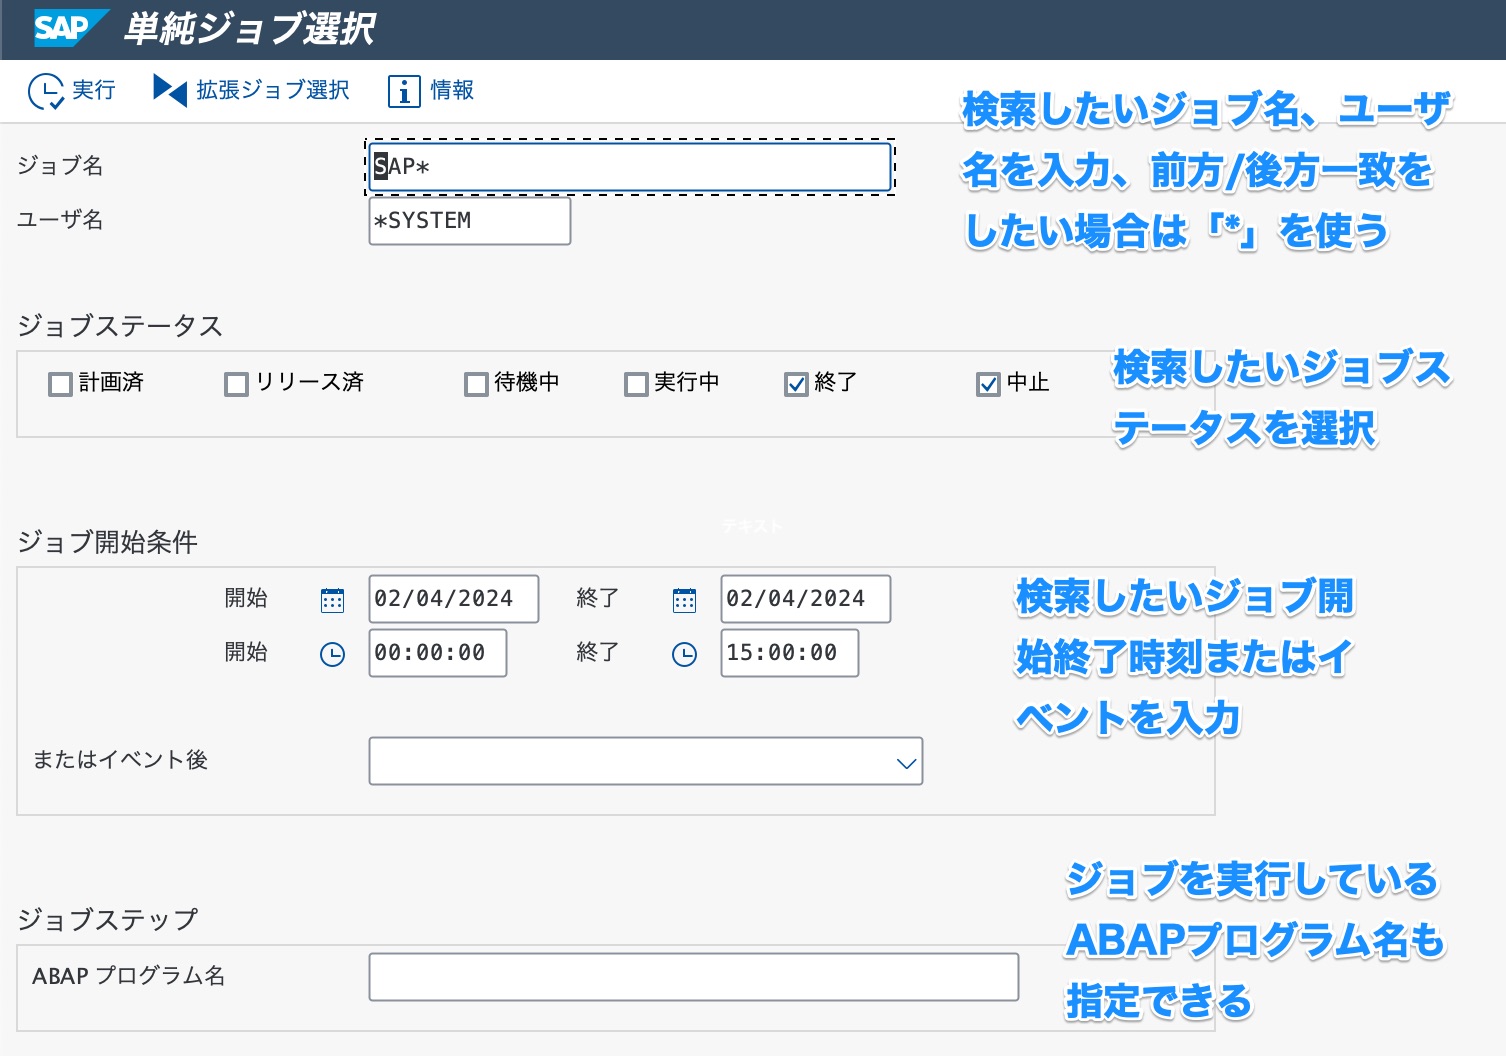Click the clock icon beside 開始 time

click(x=332, y=653)
